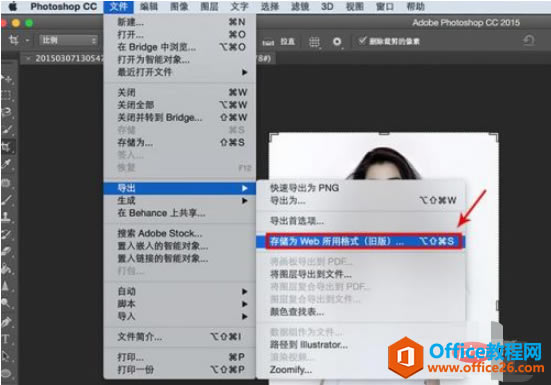The height and width of the screenshot is (385, 551).
Task: Choose 置入链接的智能对象...
Action: (181, 258)
